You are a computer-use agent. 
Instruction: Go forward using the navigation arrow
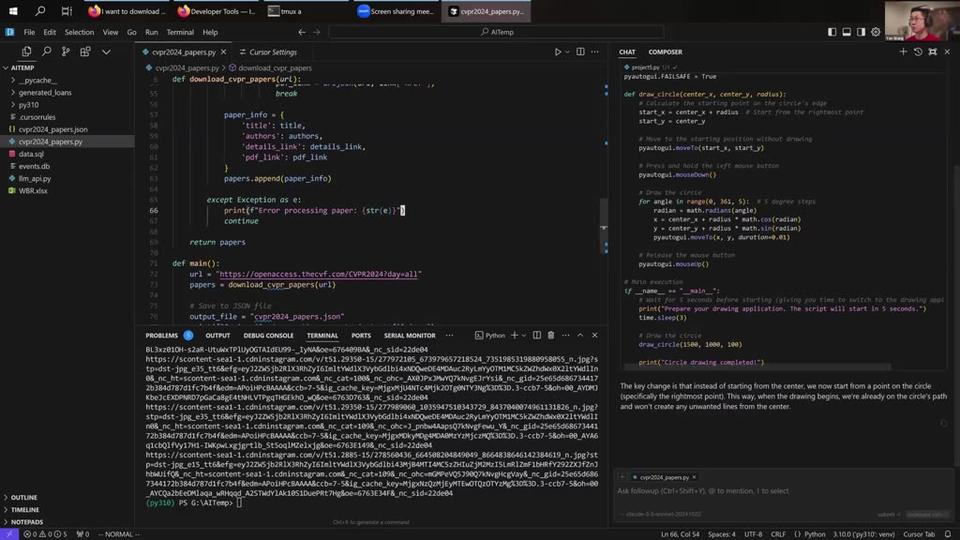tap(317, 32)
